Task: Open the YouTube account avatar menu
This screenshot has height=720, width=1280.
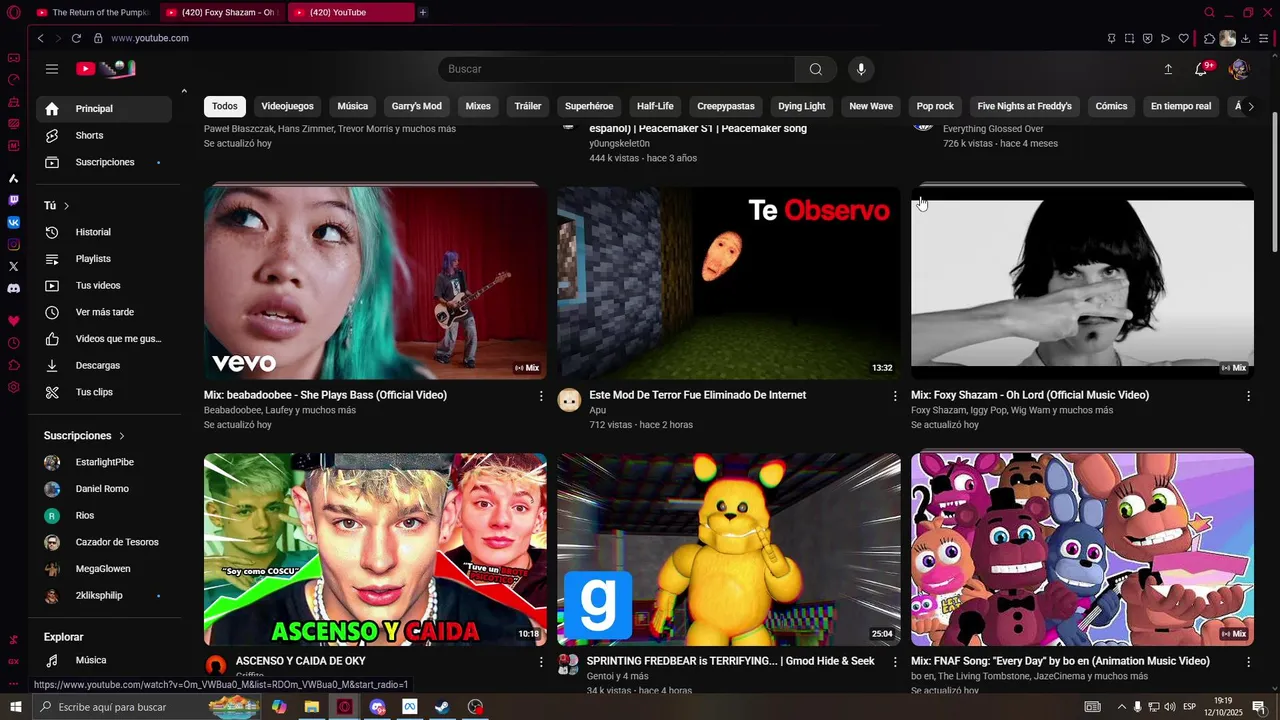Action: (x=1238, y=69)
